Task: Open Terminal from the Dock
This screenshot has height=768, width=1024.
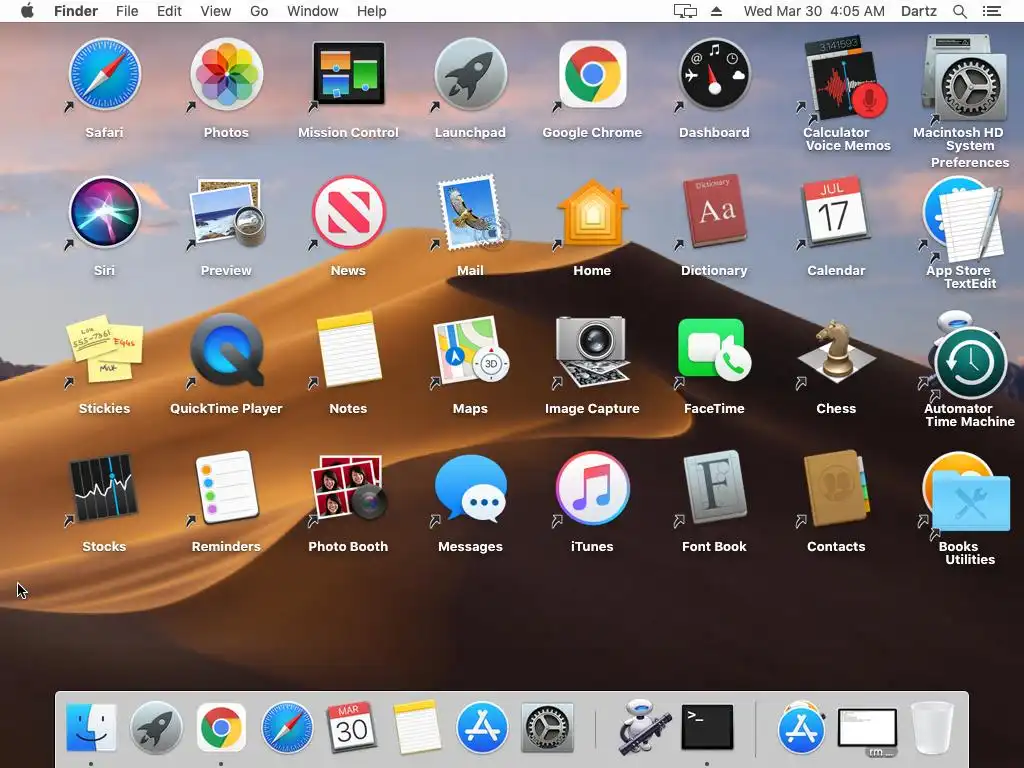Action: [707, 727]
